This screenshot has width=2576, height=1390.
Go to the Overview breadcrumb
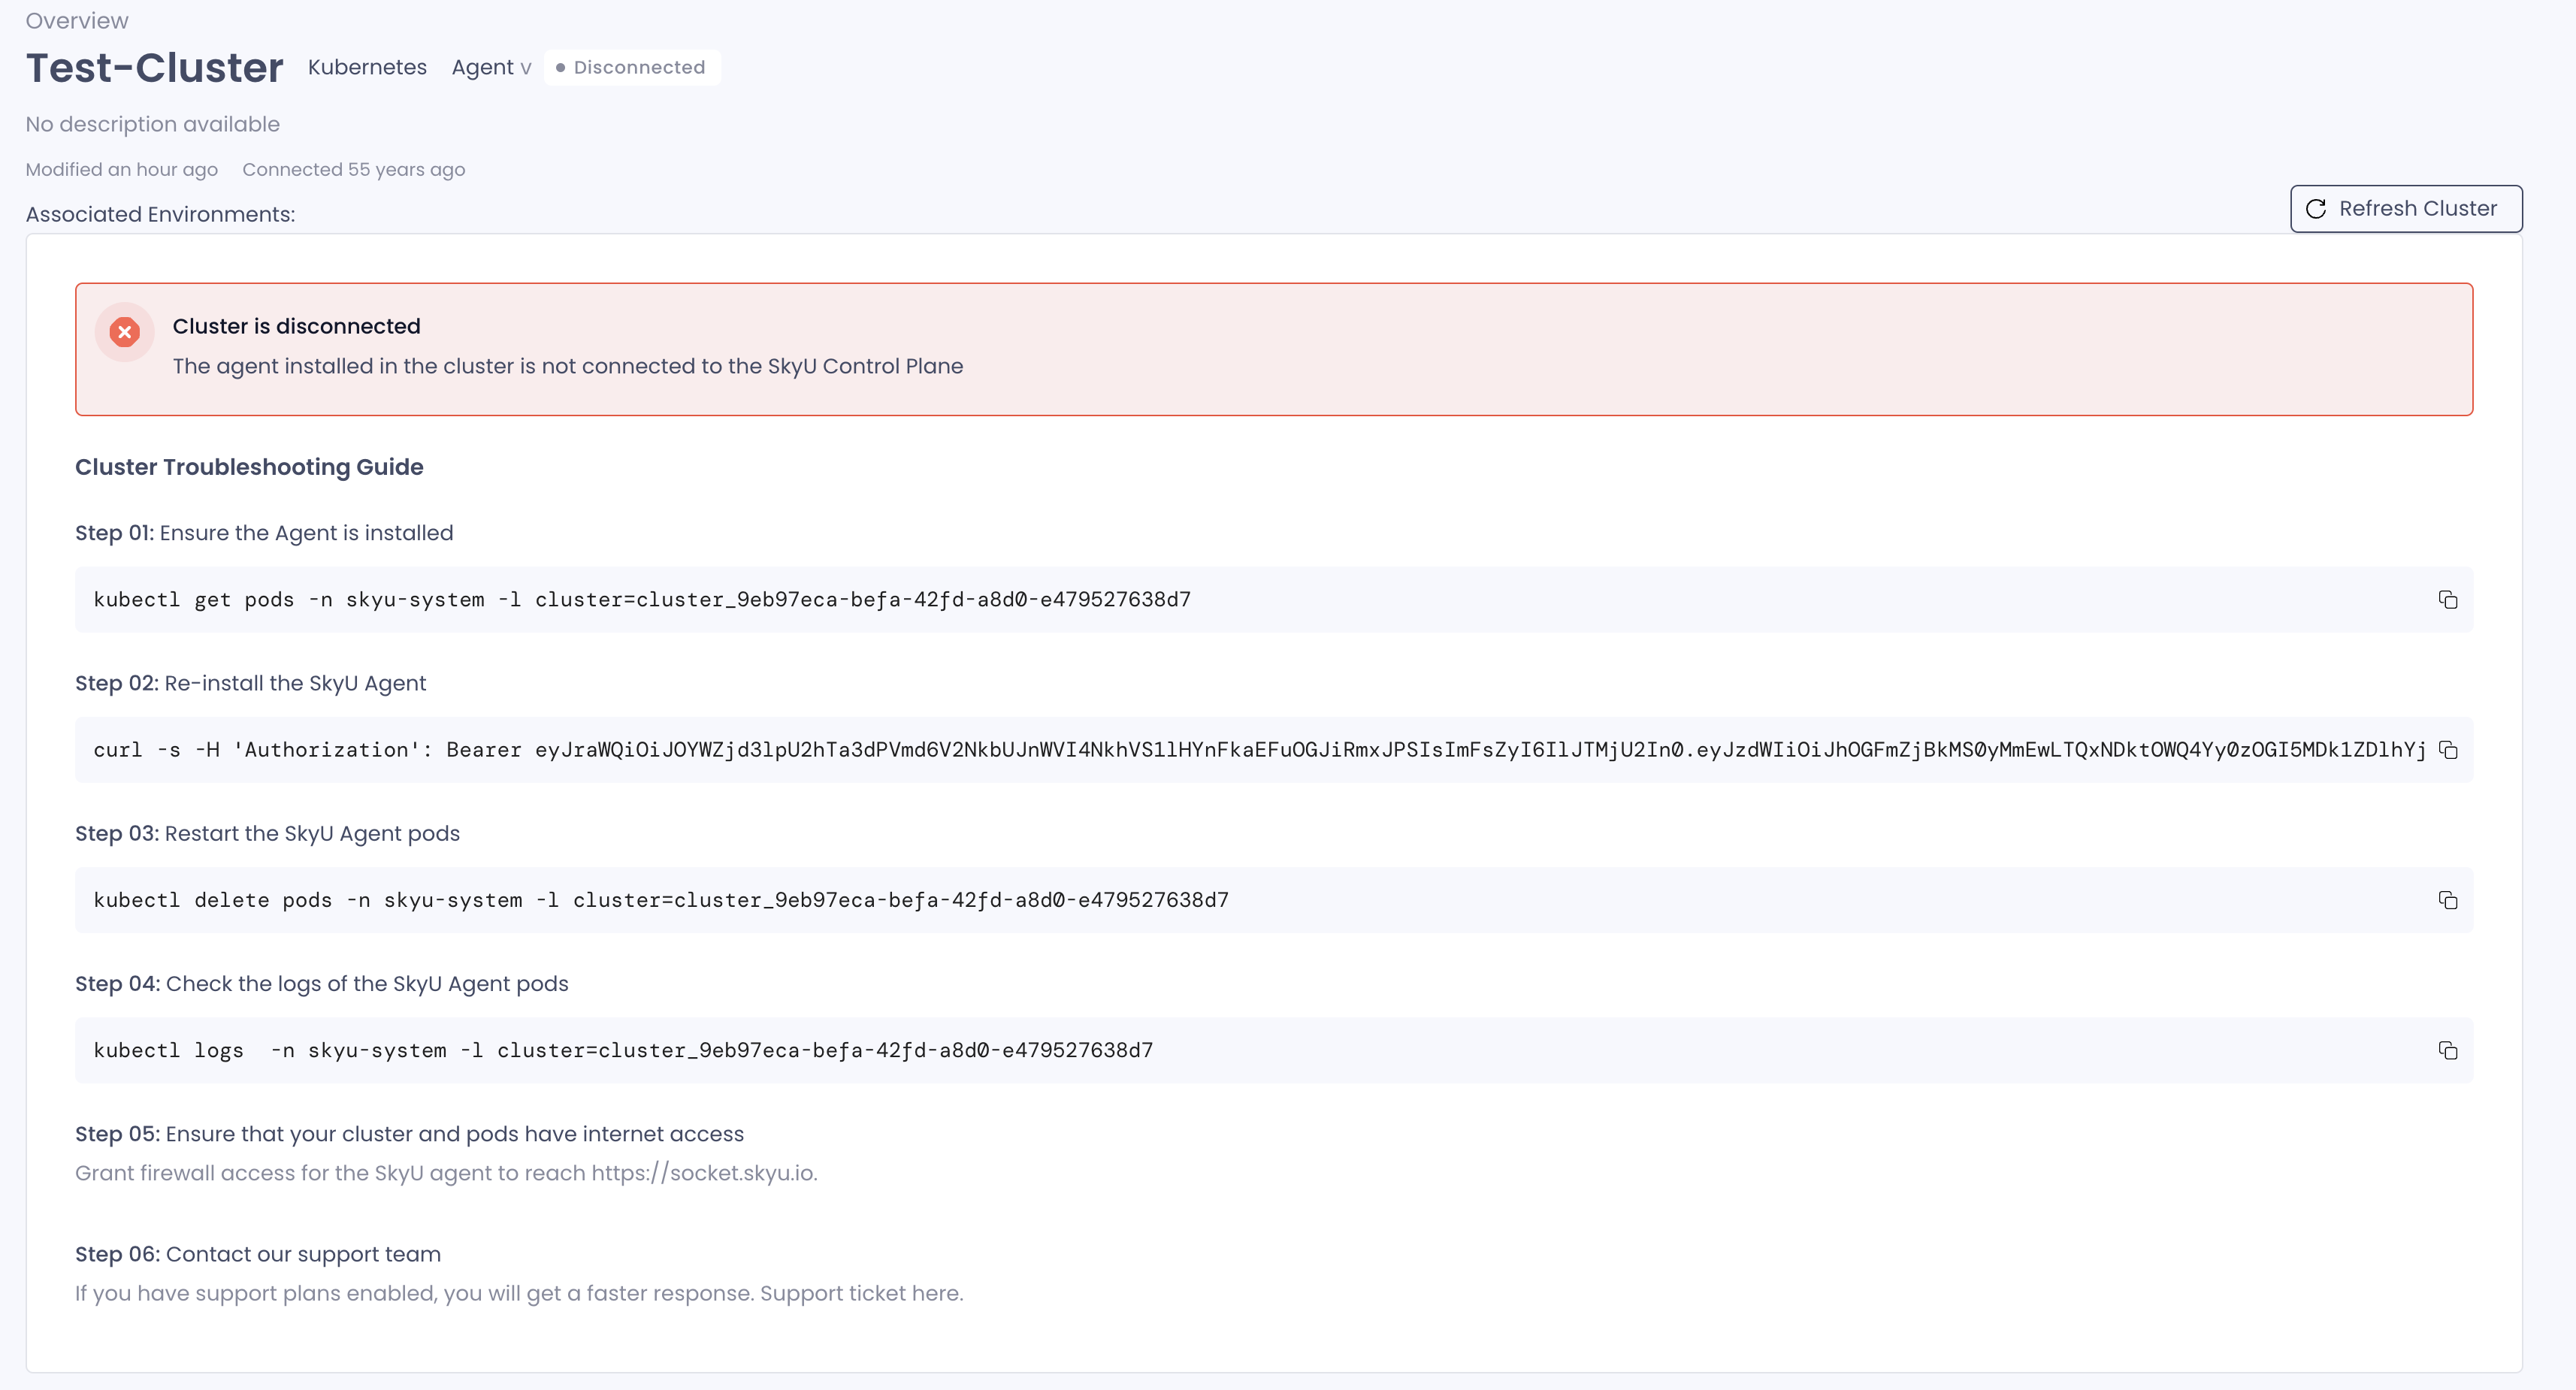[x=77, y=20]
